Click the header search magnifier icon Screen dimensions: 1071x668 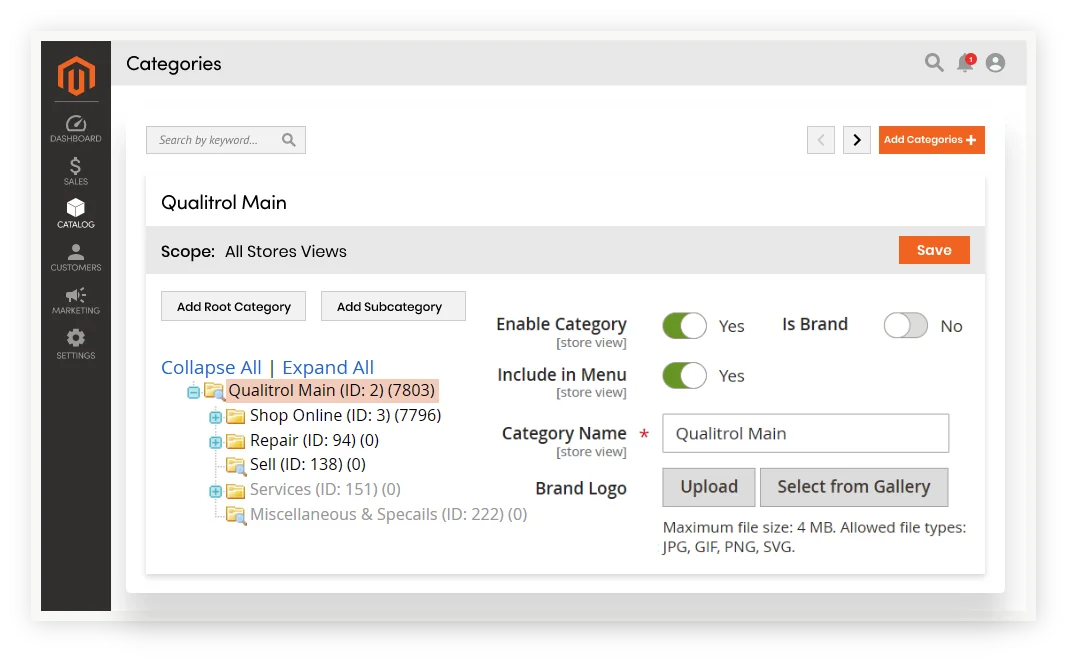coord(934,63)
